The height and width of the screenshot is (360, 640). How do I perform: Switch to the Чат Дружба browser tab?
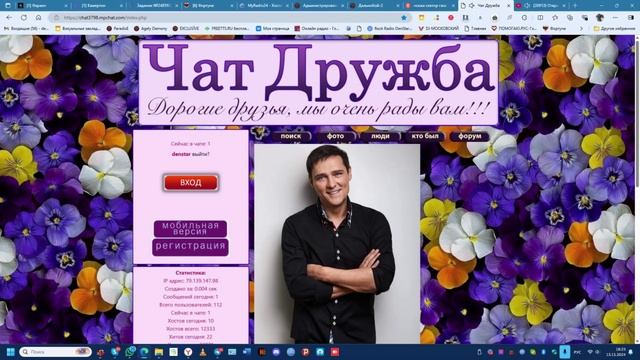point(485,6)
